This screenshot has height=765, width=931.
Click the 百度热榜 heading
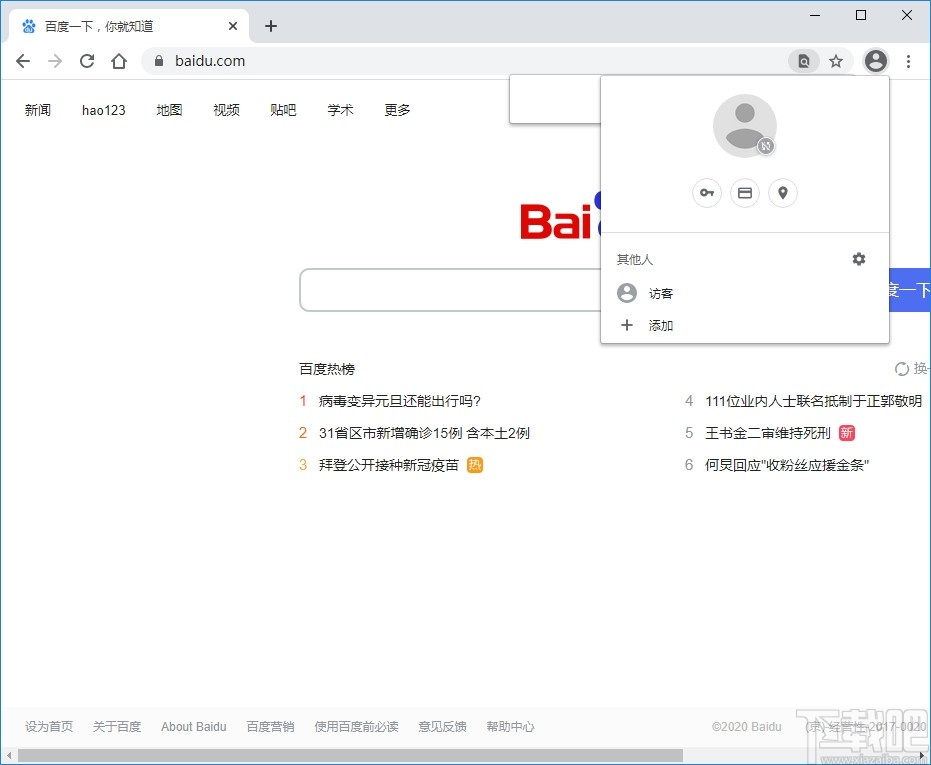[x=327, y=369]
